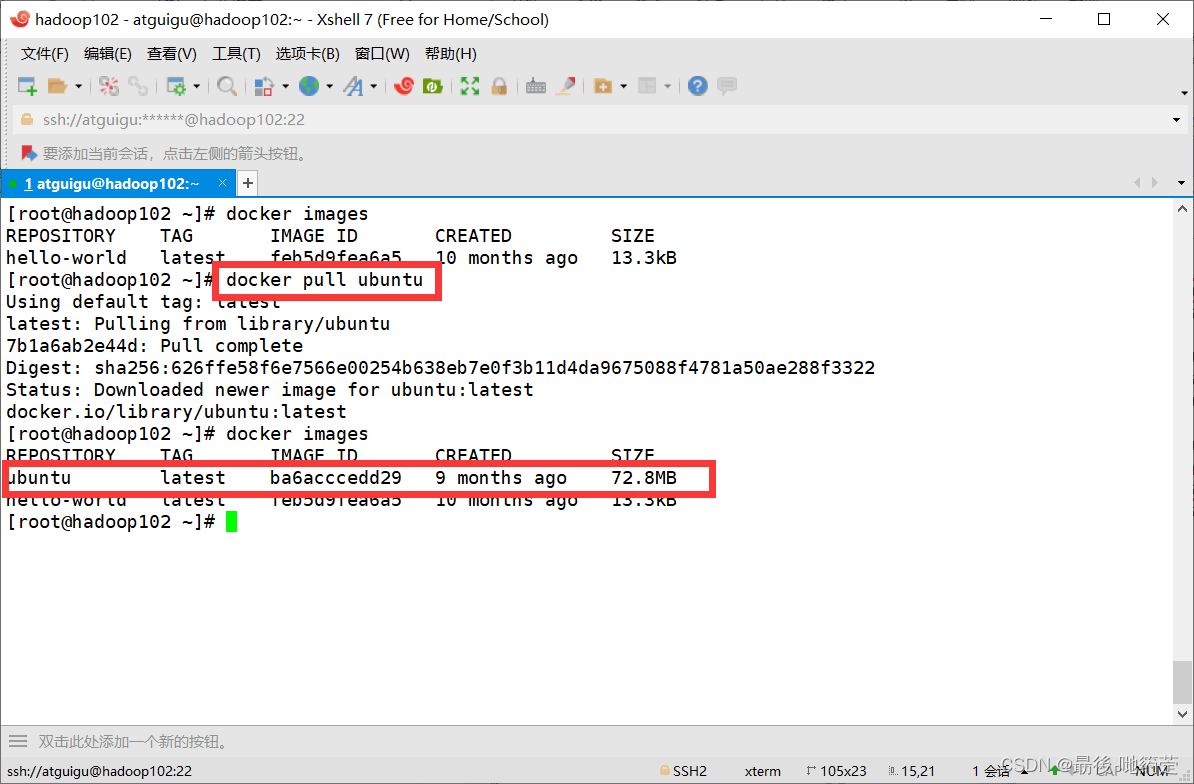Toggle full screen icon
Viewport: 1194px width, 784px height.
[x=470, y=86]
